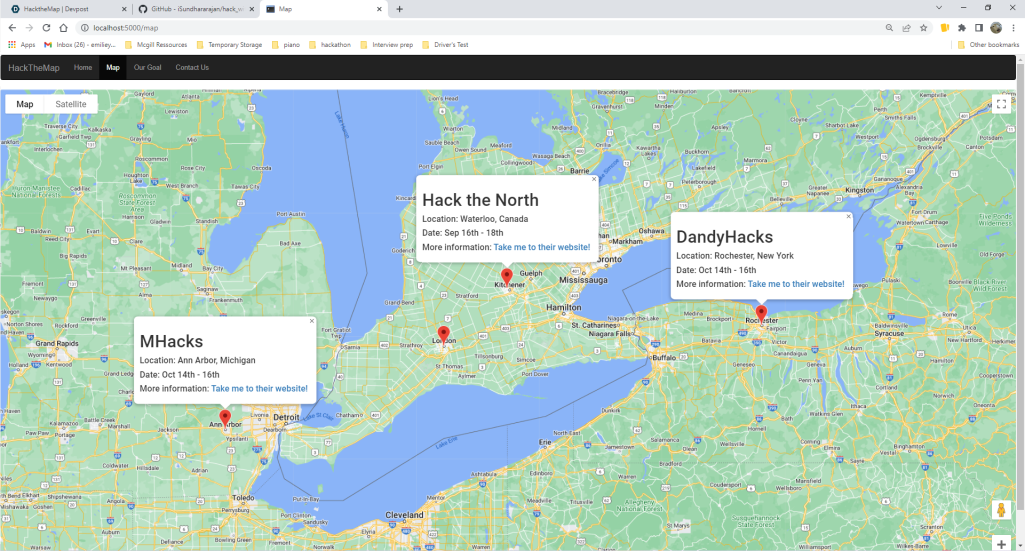Viewport: 1025px width, 551px height.
Task: Focus the address bar showing localhost:5000/map
Action: click(x=484, y=27)
